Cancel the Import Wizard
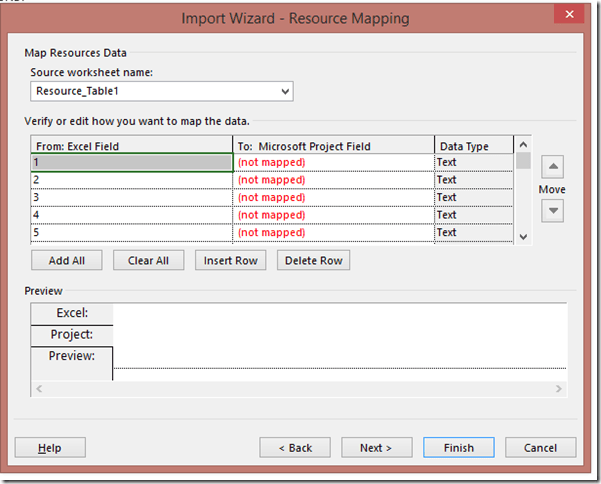The width and height of the screenshot is (601, 484). 540,448
